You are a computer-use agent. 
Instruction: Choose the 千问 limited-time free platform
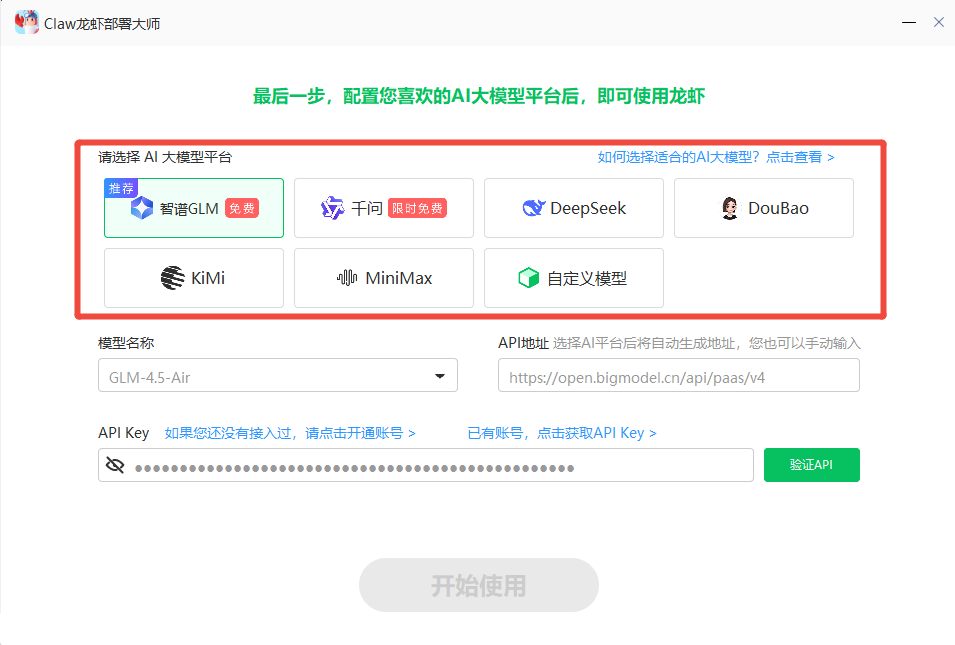coord(383,207)
